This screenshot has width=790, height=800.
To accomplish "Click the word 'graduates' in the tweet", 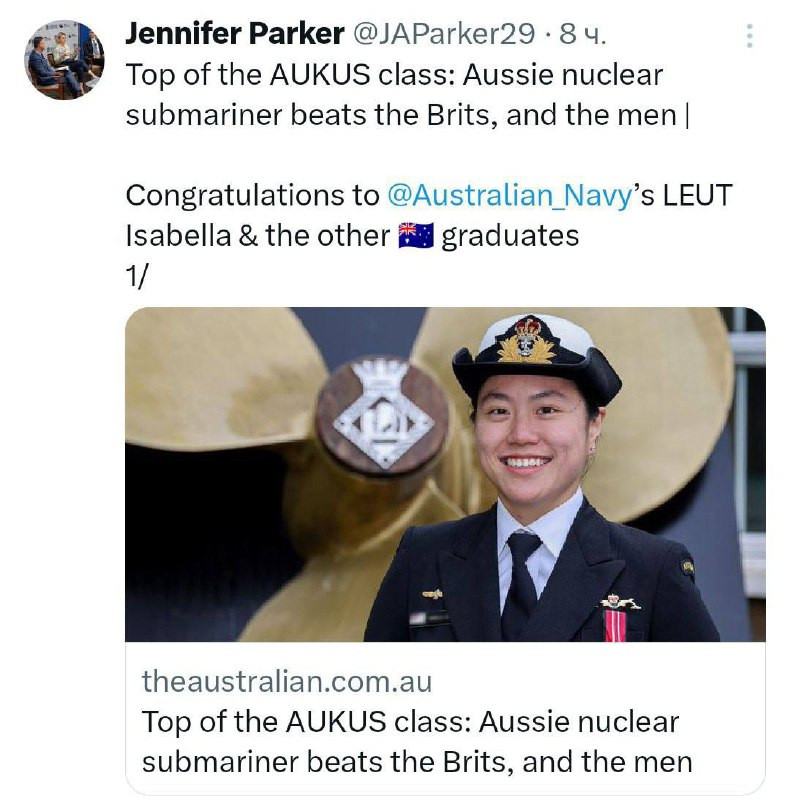I will click(x=510, y=237).
